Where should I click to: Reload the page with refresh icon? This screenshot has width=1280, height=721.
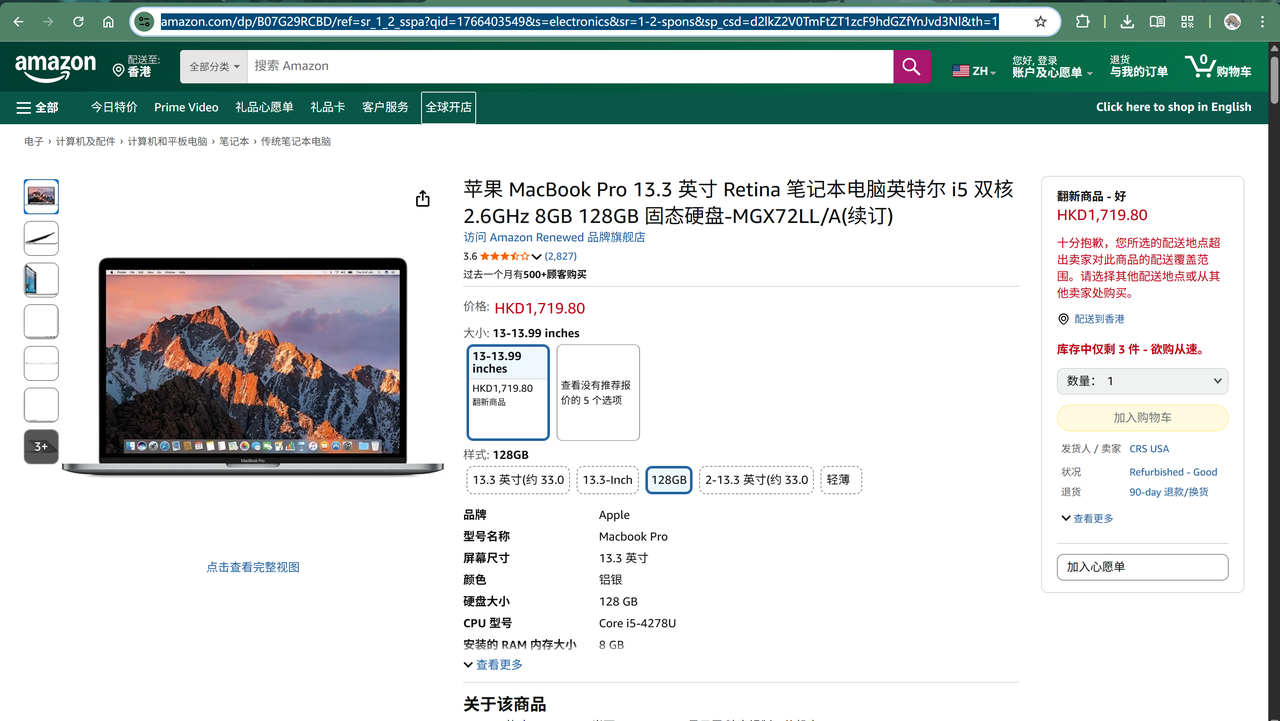[x=78, y=21]
